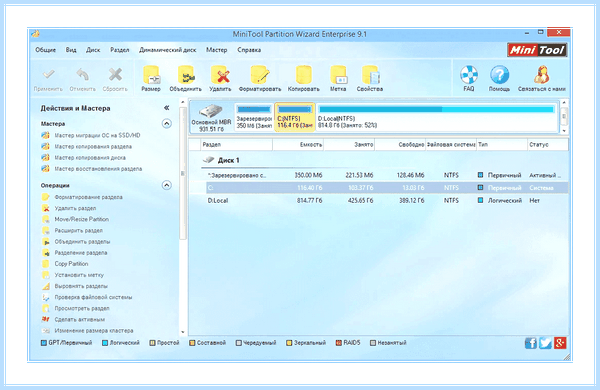Sort by the Свободно column header
This screenshot has width=600, height=390.
click(x=400, y=145)
